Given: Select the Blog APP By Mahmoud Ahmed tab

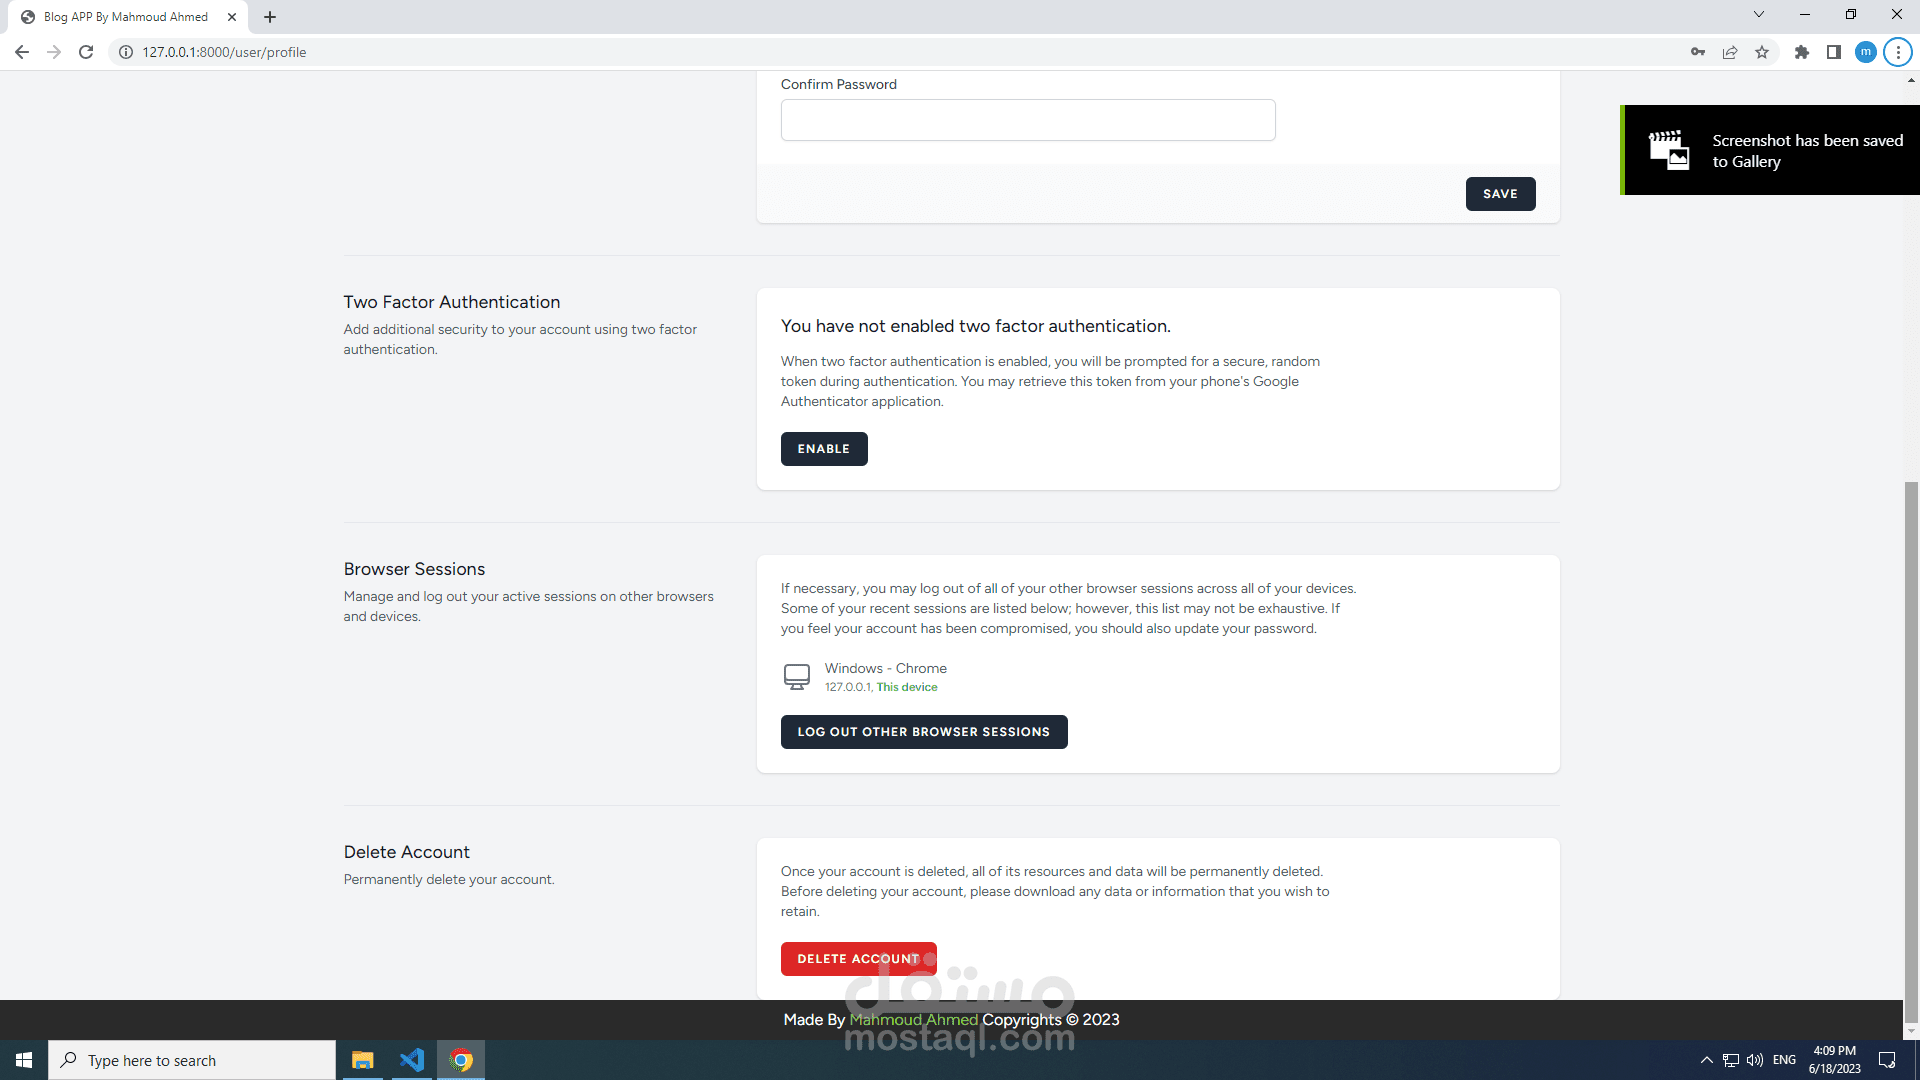Looking at the screenshot, I should click(125, 17).
